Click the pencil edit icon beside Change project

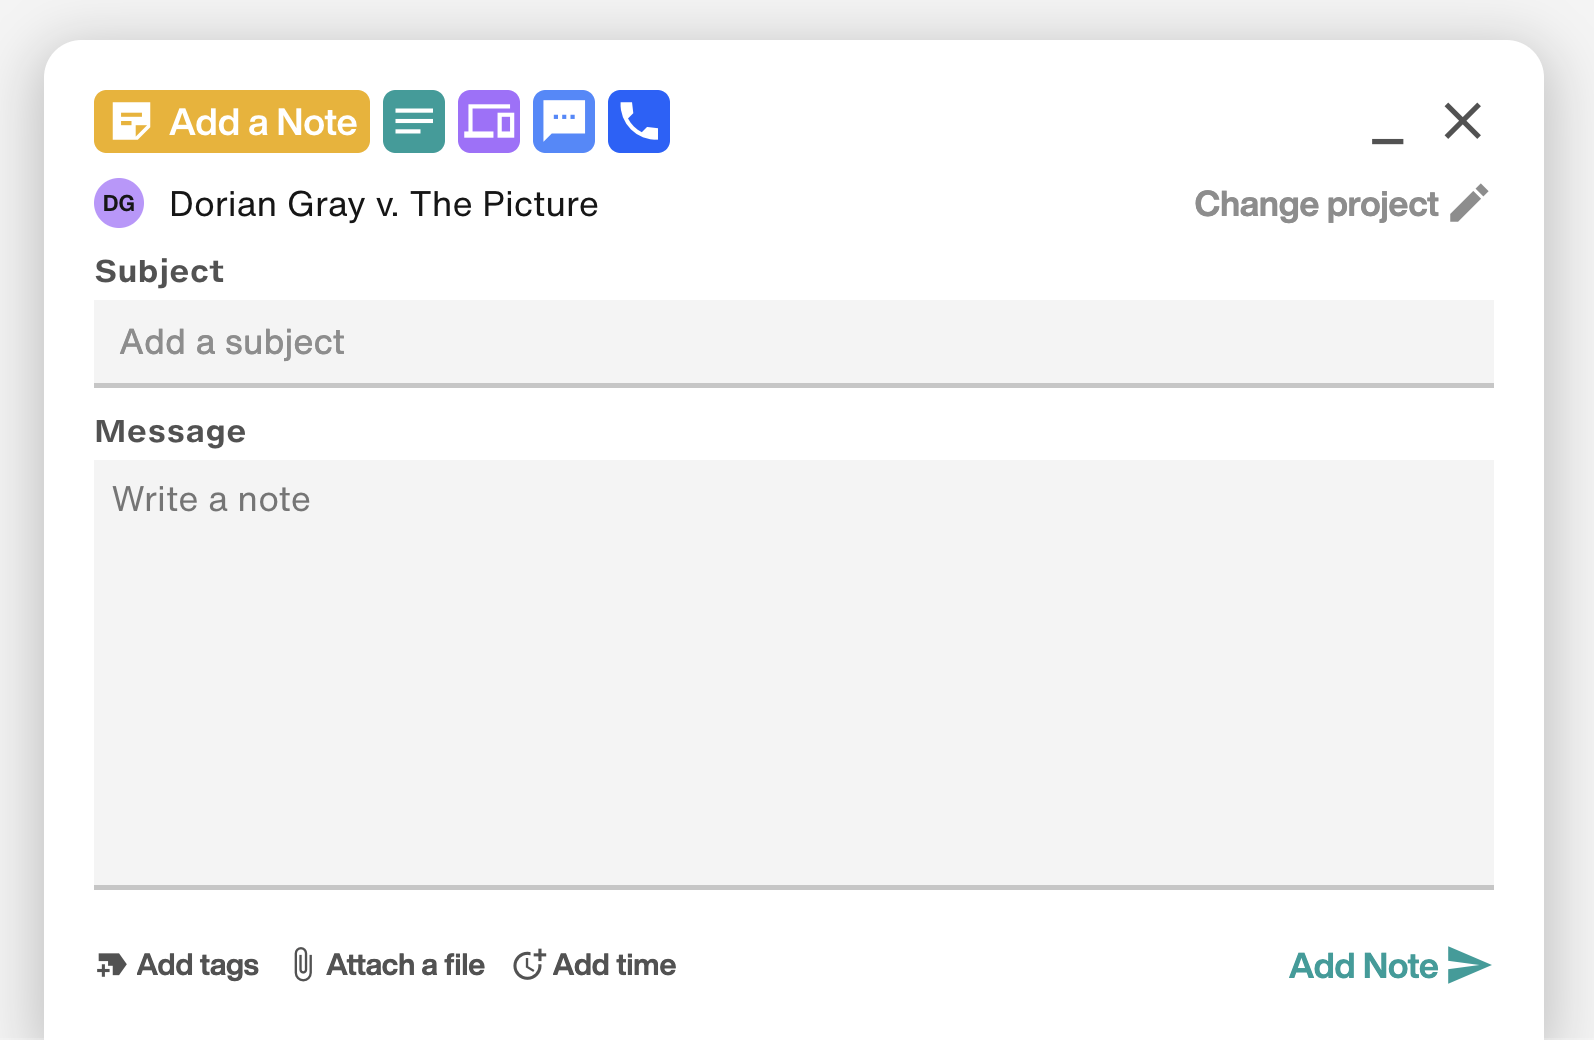[1469, 203]
